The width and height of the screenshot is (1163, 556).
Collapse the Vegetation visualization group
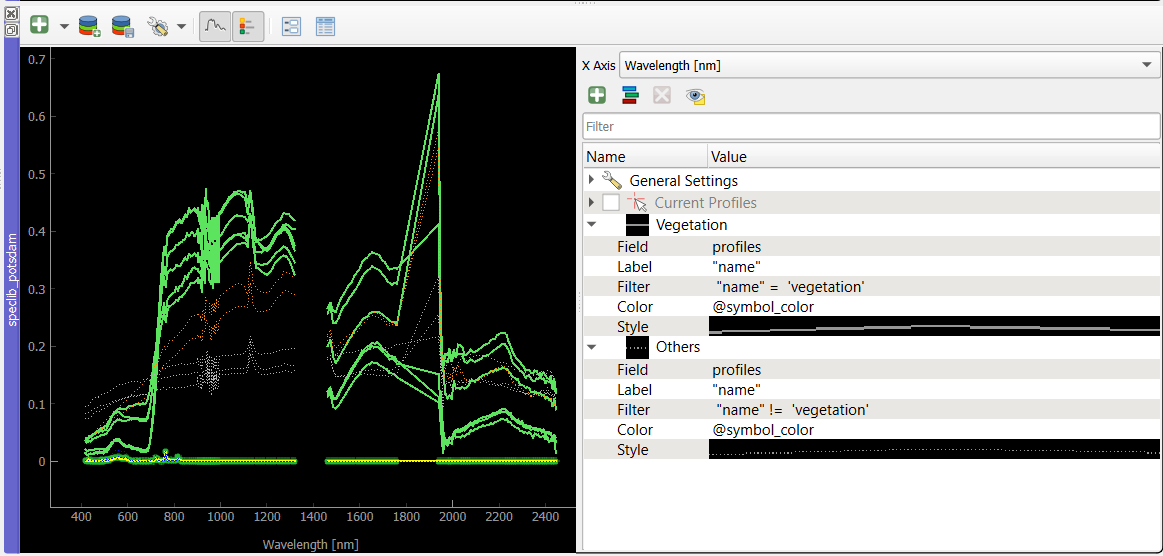click(x=591, y=224)
